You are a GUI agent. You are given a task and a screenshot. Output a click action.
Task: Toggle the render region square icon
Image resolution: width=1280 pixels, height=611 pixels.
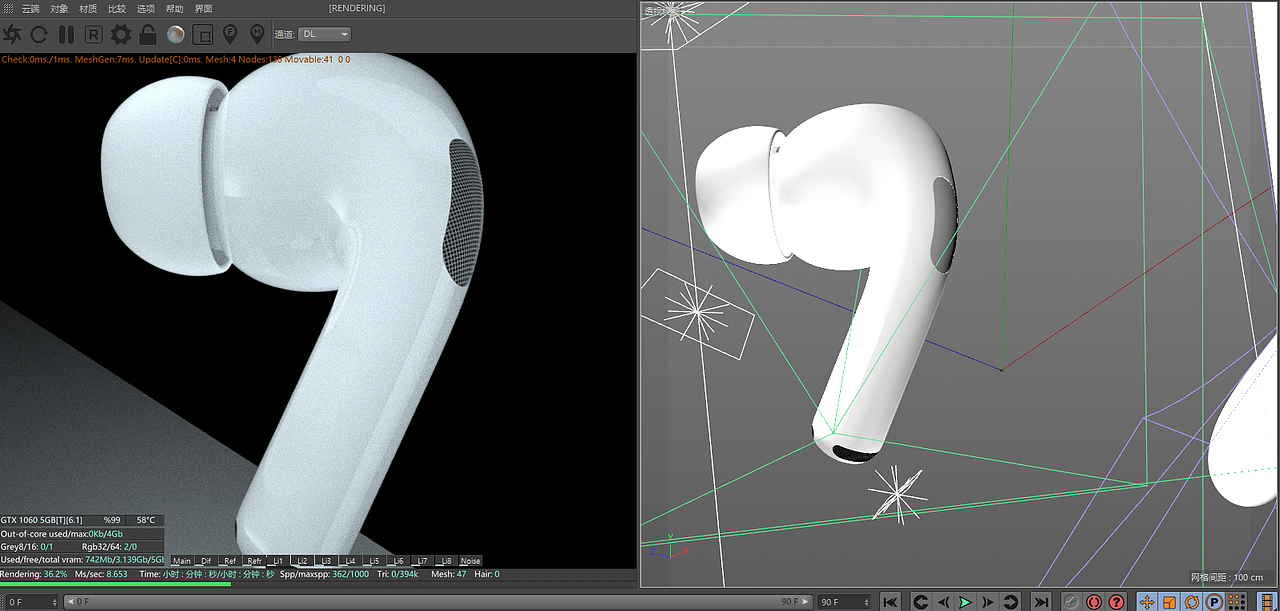(202, 34)
